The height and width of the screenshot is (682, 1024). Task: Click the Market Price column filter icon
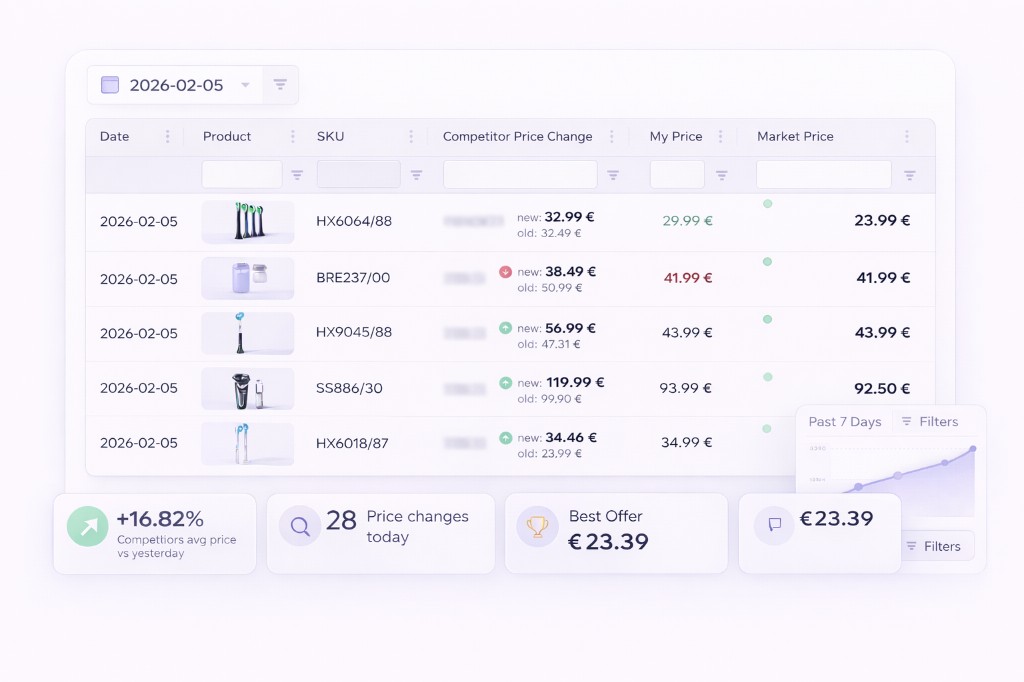(x=909, y=175)
